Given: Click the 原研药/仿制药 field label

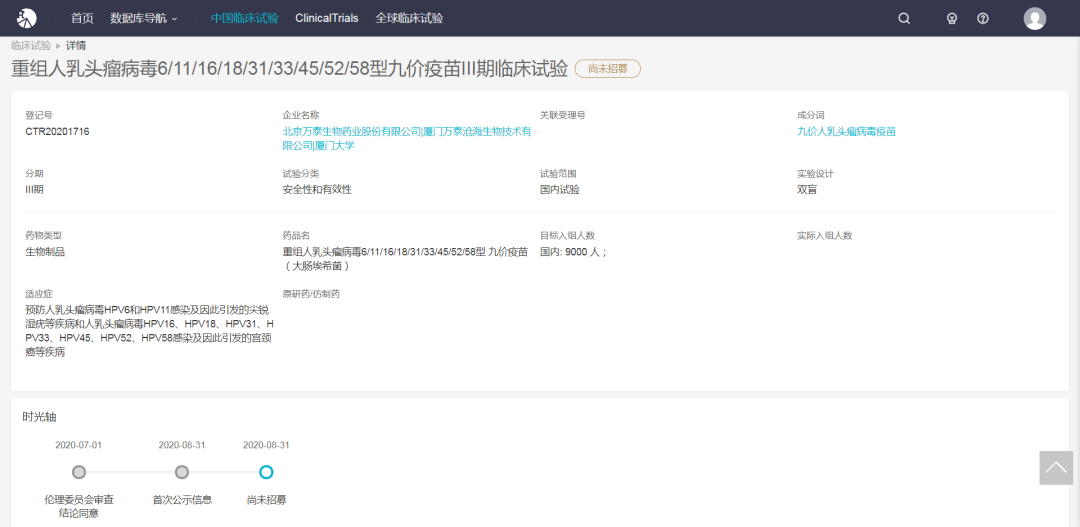Looking at the screenshot, I should tap(311, 294).
